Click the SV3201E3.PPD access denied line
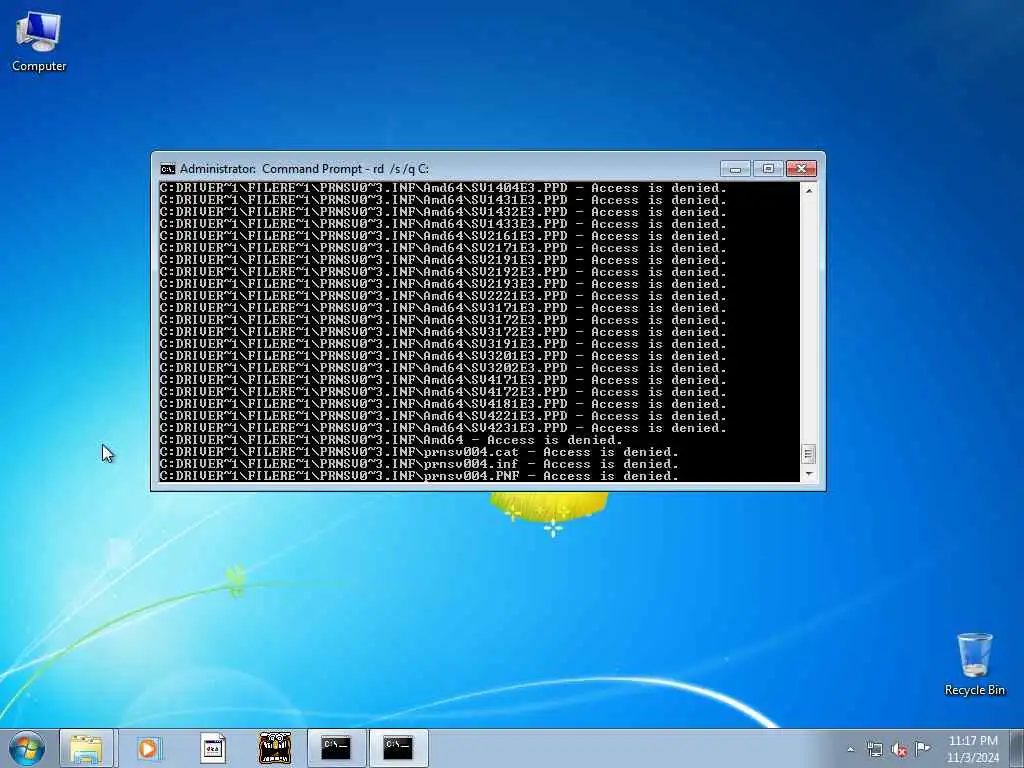Screen dimensions: 1024x768 [443, 356]
